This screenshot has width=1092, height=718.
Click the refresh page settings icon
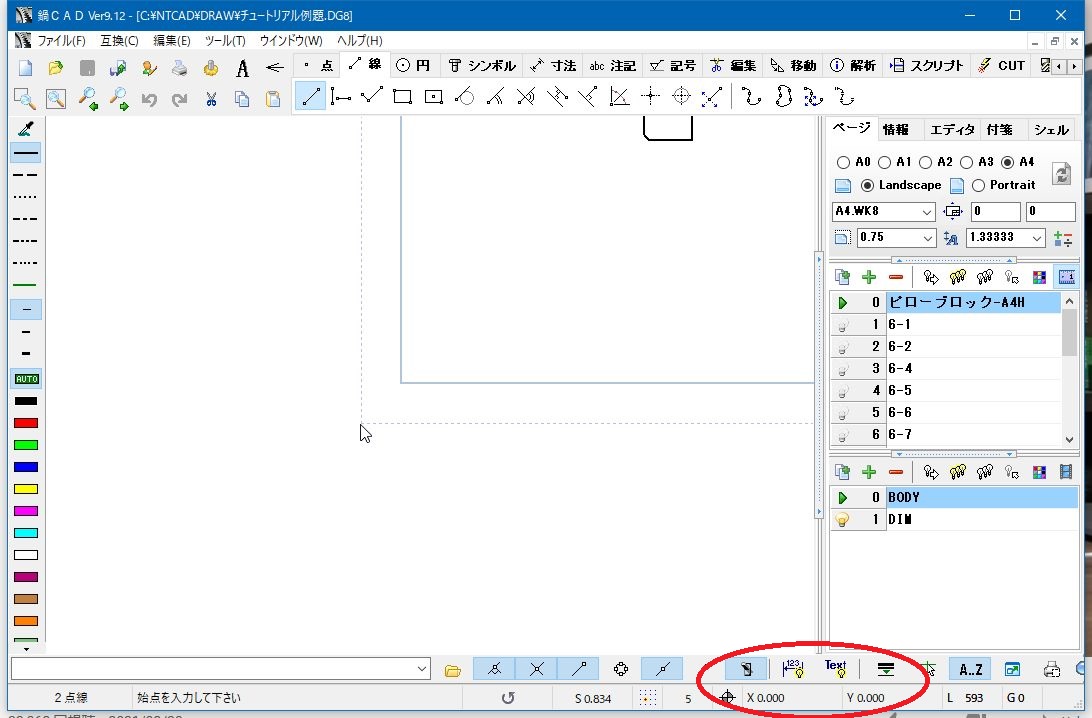click(1062, 173)
